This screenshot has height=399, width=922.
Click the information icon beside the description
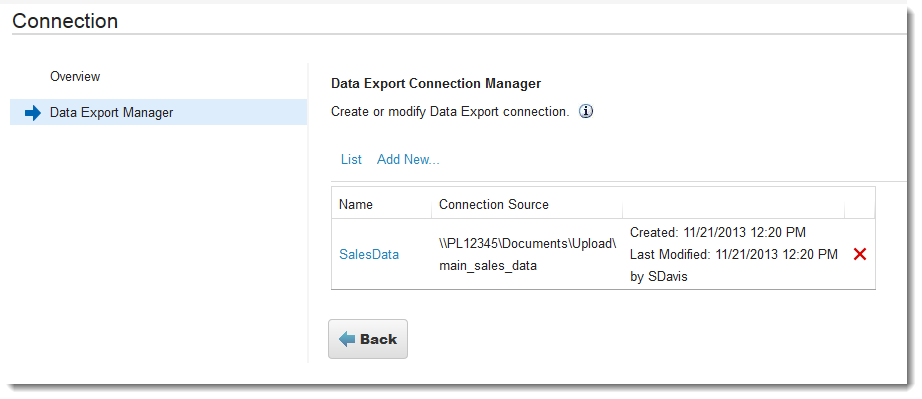tap(586, 112)
